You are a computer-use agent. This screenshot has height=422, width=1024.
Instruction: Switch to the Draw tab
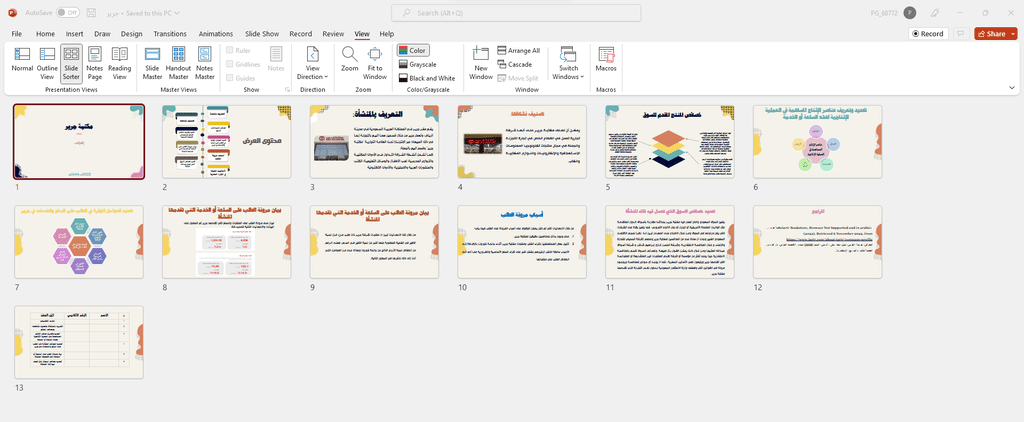click(103, 34)
